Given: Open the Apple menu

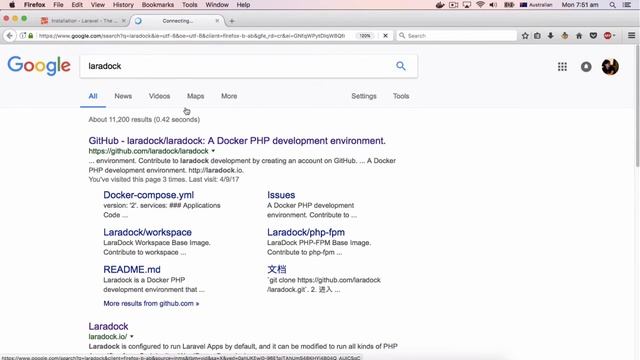Looking at the screenshot, I should (x=12, y=5).
